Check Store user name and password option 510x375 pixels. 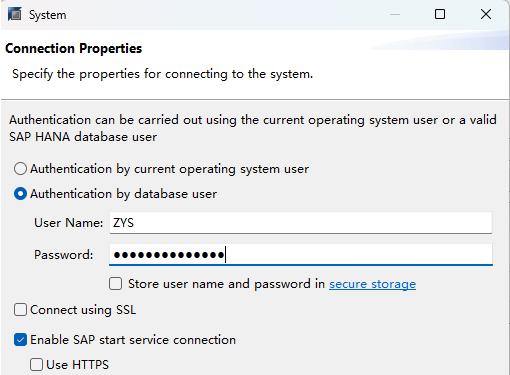pyautogui.click(x=115, y=284)
